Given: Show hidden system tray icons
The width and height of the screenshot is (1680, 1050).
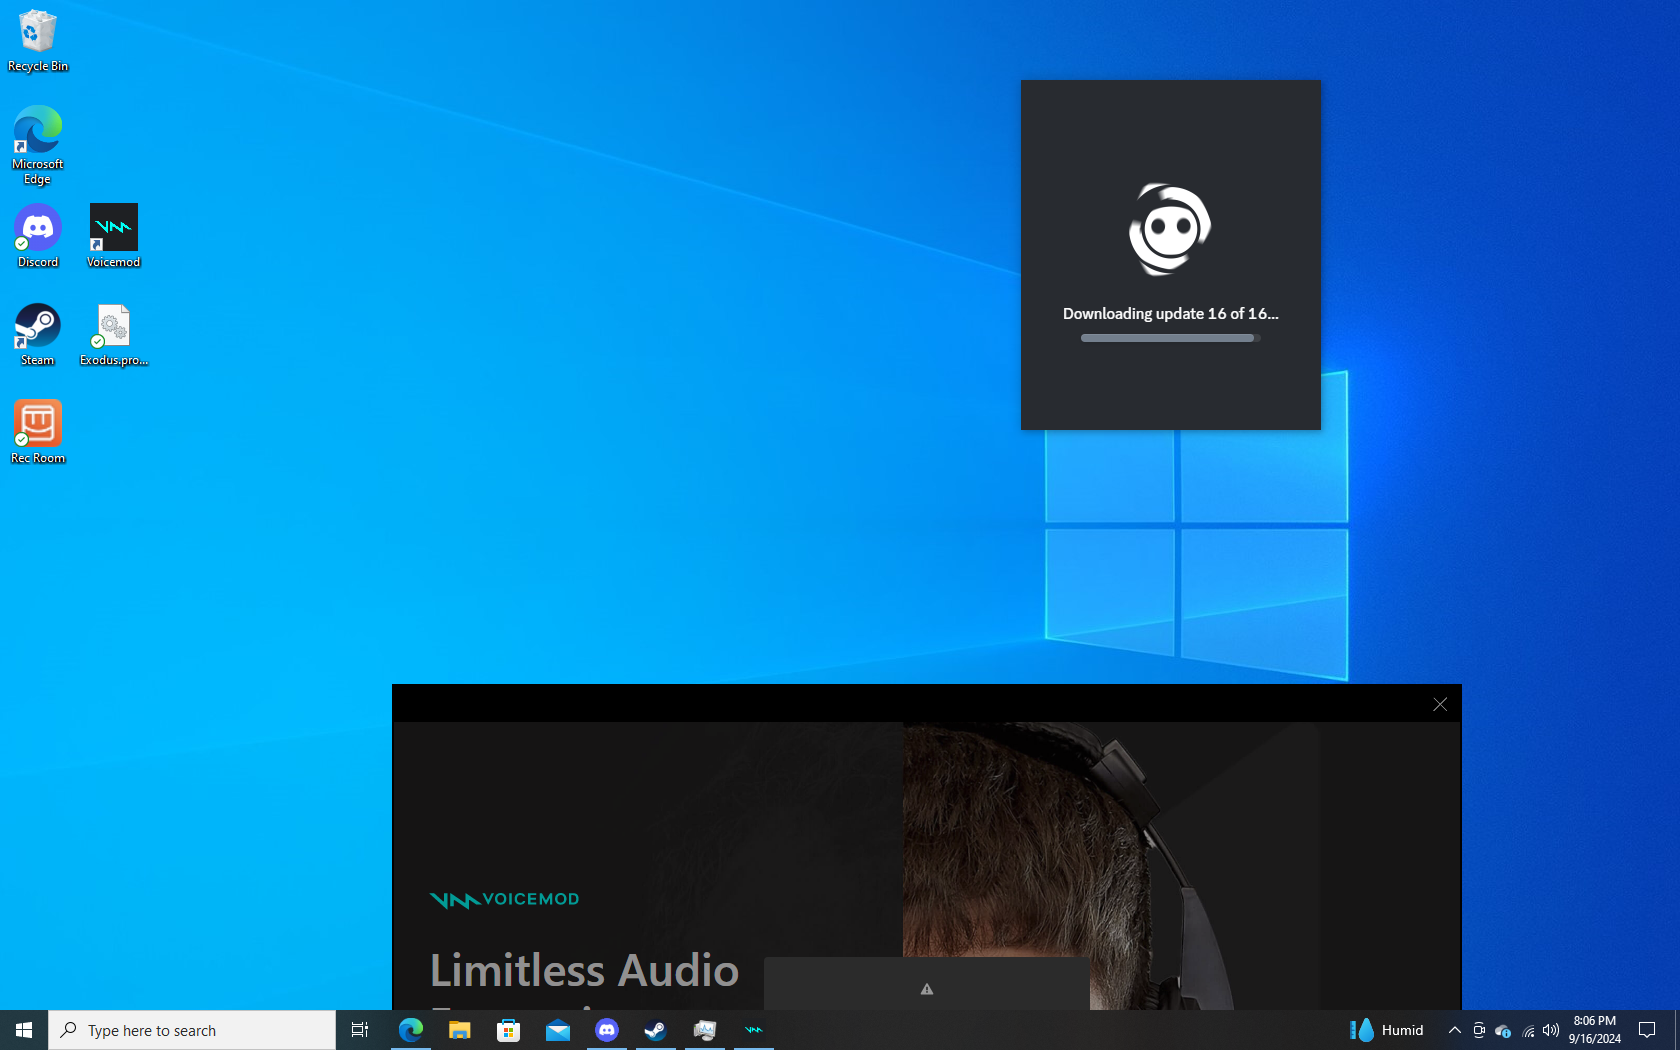Looking at the screenshot, I should (x=1455, y=1030).
